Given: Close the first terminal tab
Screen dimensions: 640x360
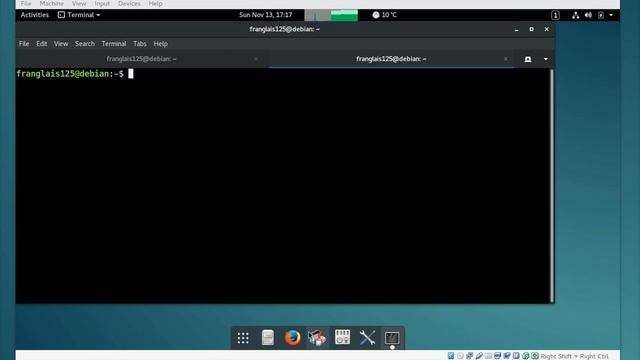Looking at the screenshot, I should [x=256, y=59].
